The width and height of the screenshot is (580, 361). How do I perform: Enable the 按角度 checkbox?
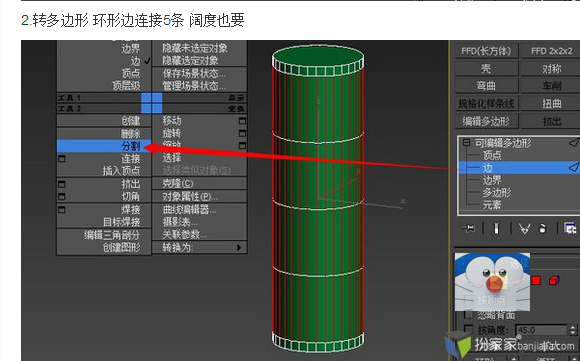point(468,329)
